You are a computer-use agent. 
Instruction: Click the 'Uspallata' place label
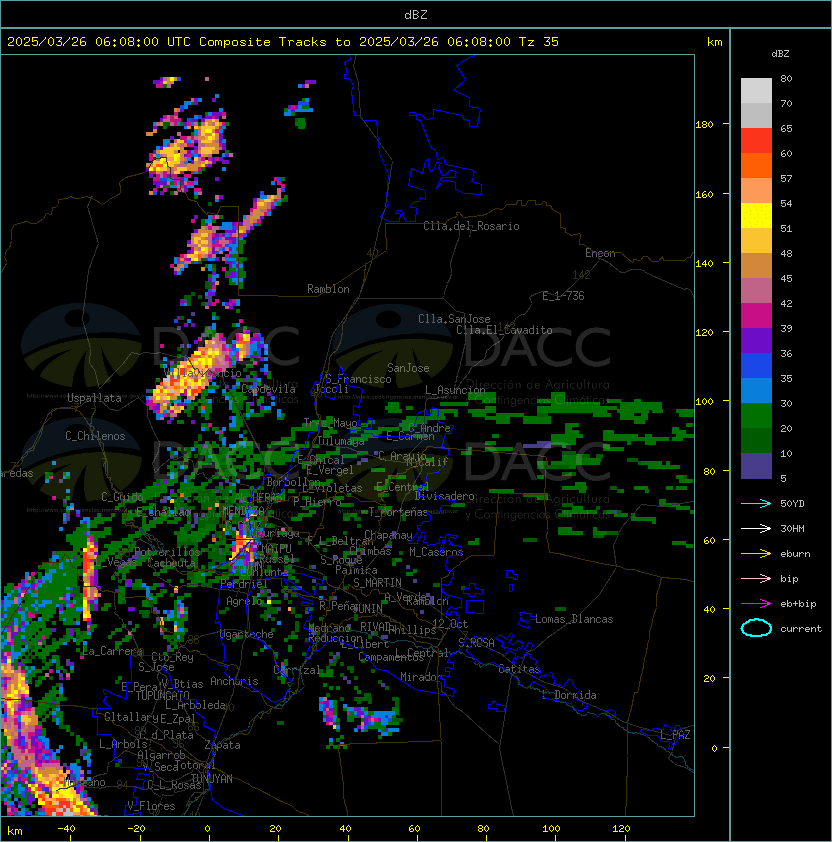click(94, 398)
